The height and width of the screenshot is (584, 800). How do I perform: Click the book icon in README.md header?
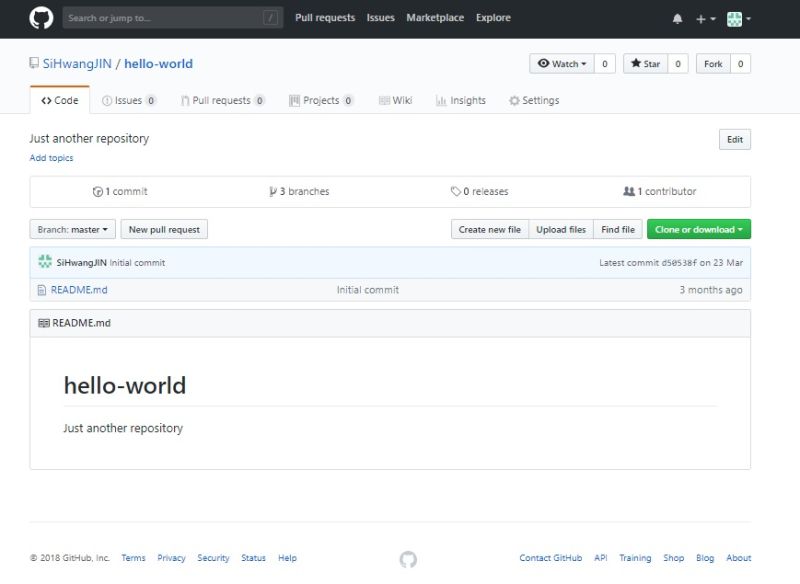(44, 323)
